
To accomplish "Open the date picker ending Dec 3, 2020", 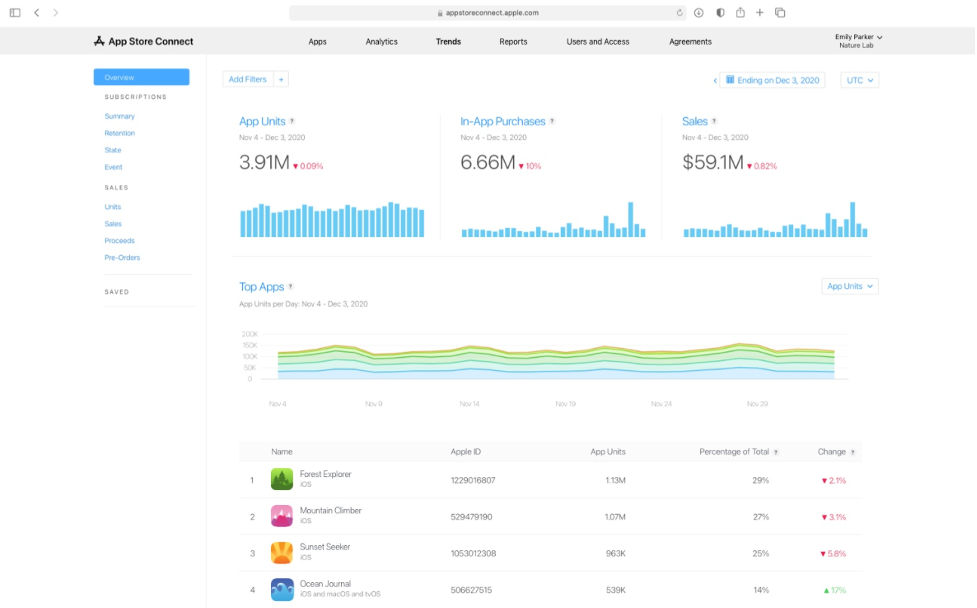I will click(x=772, y=80).
